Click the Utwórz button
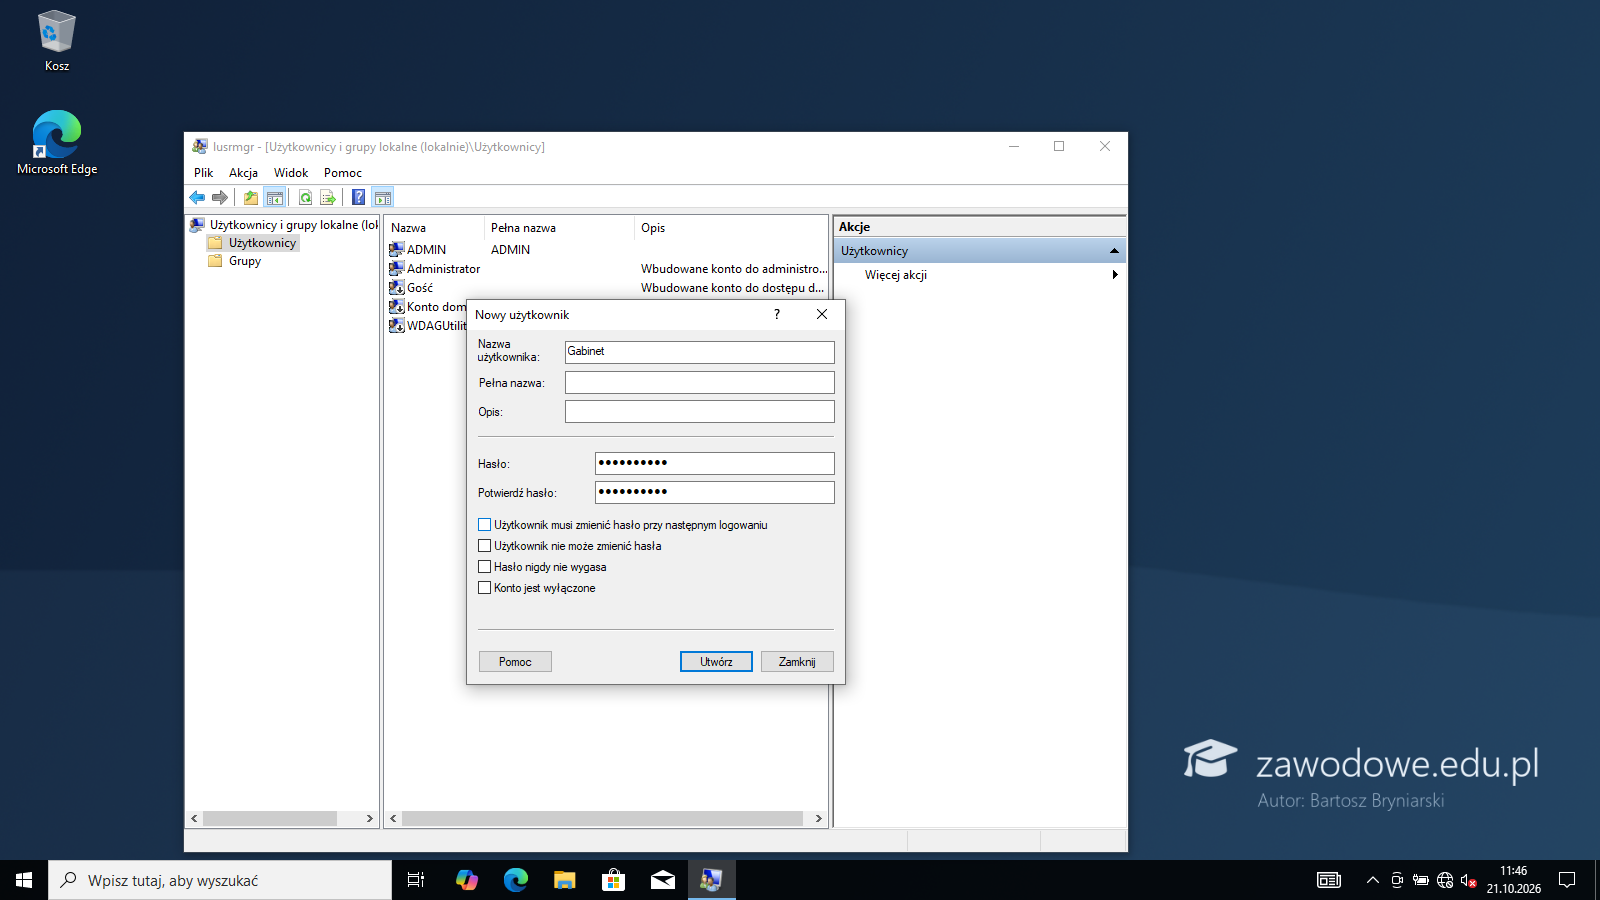The width and height of the screenshot is (1600, 900). coord(716,661)
